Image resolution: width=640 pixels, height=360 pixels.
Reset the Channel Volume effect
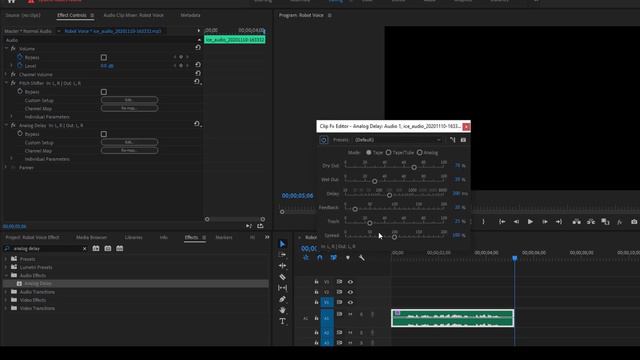(x=198, y=73)
